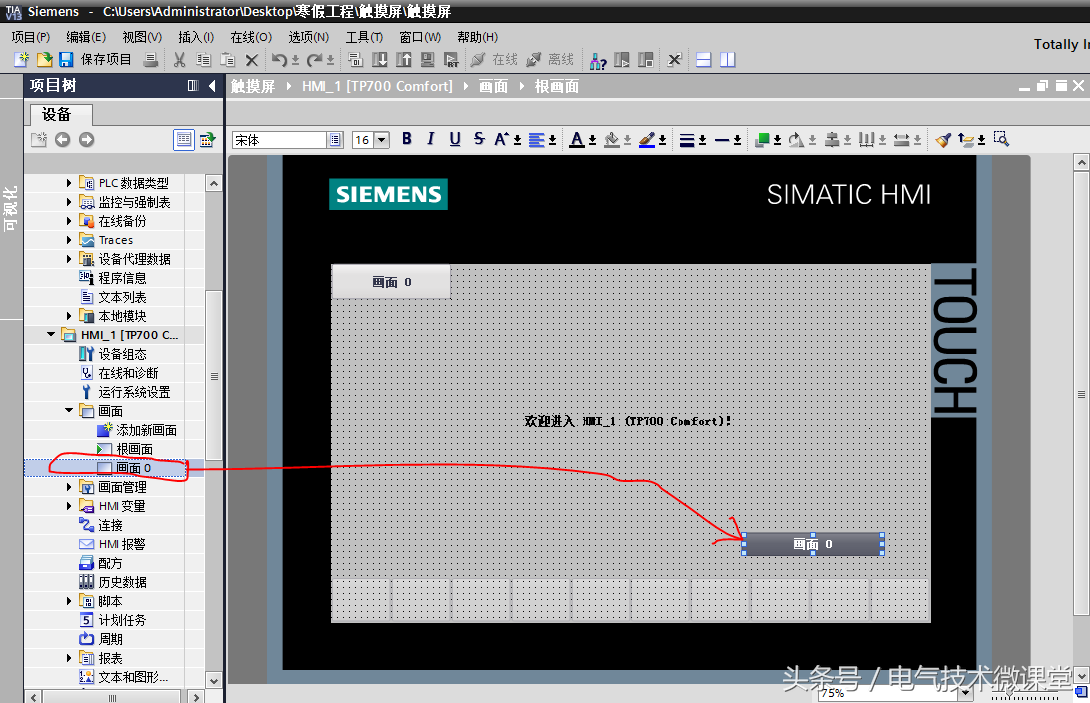This screenshot has width=1090, height=703.
Task: Open background fill color bucket icon
Action: click(x=612, y=140)
